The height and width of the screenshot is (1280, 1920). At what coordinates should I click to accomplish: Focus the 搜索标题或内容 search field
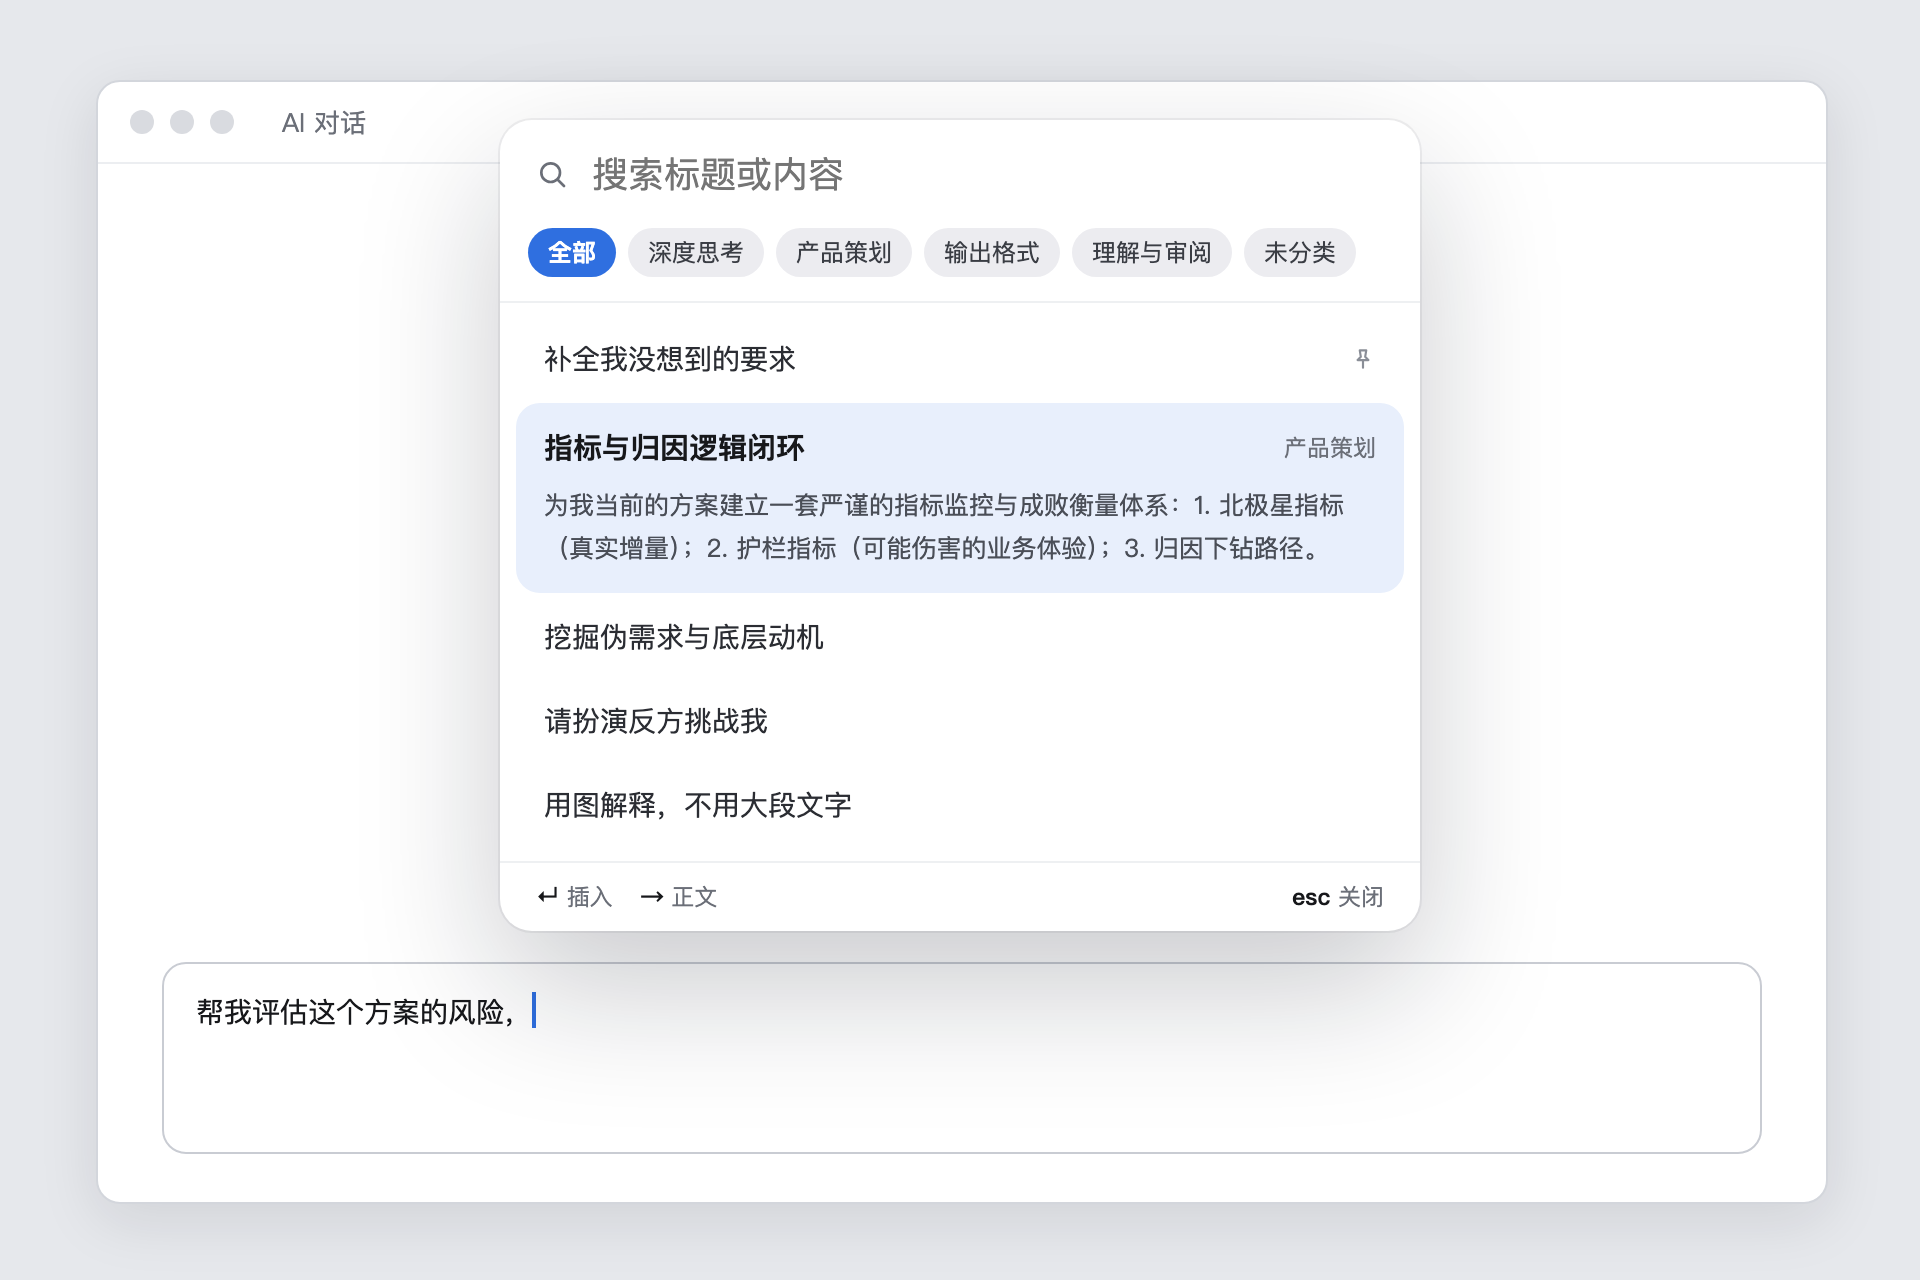click(x=986, y=175)
